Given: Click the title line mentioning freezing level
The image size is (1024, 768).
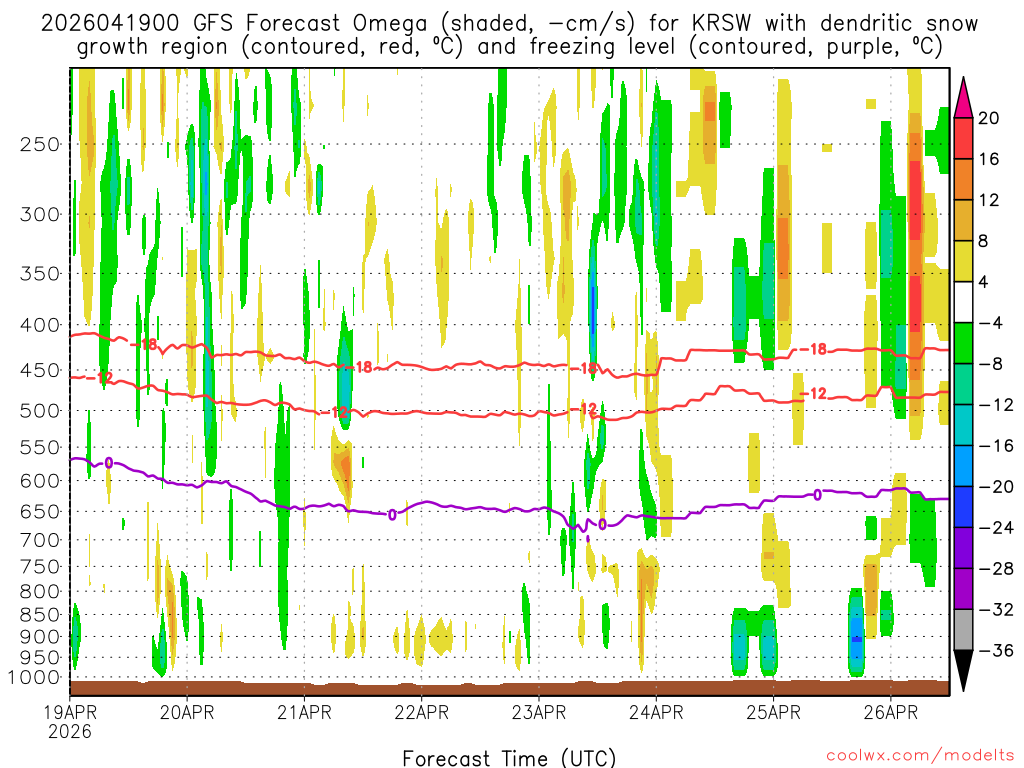Looking at the screenshot, I should coord(509,47).
